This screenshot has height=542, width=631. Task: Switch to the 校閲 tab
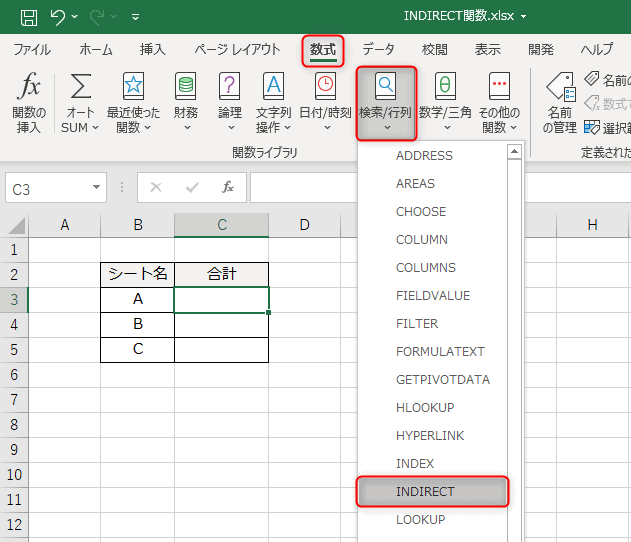coord(435,49)
